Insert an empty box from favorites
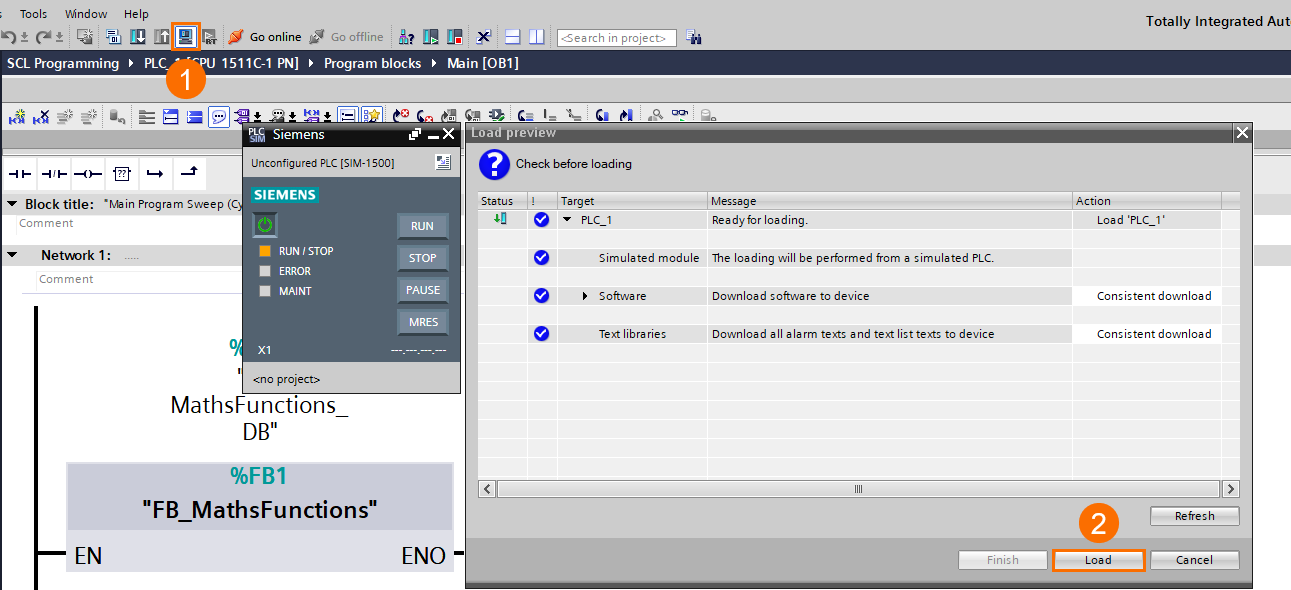 tap(122, 174)
